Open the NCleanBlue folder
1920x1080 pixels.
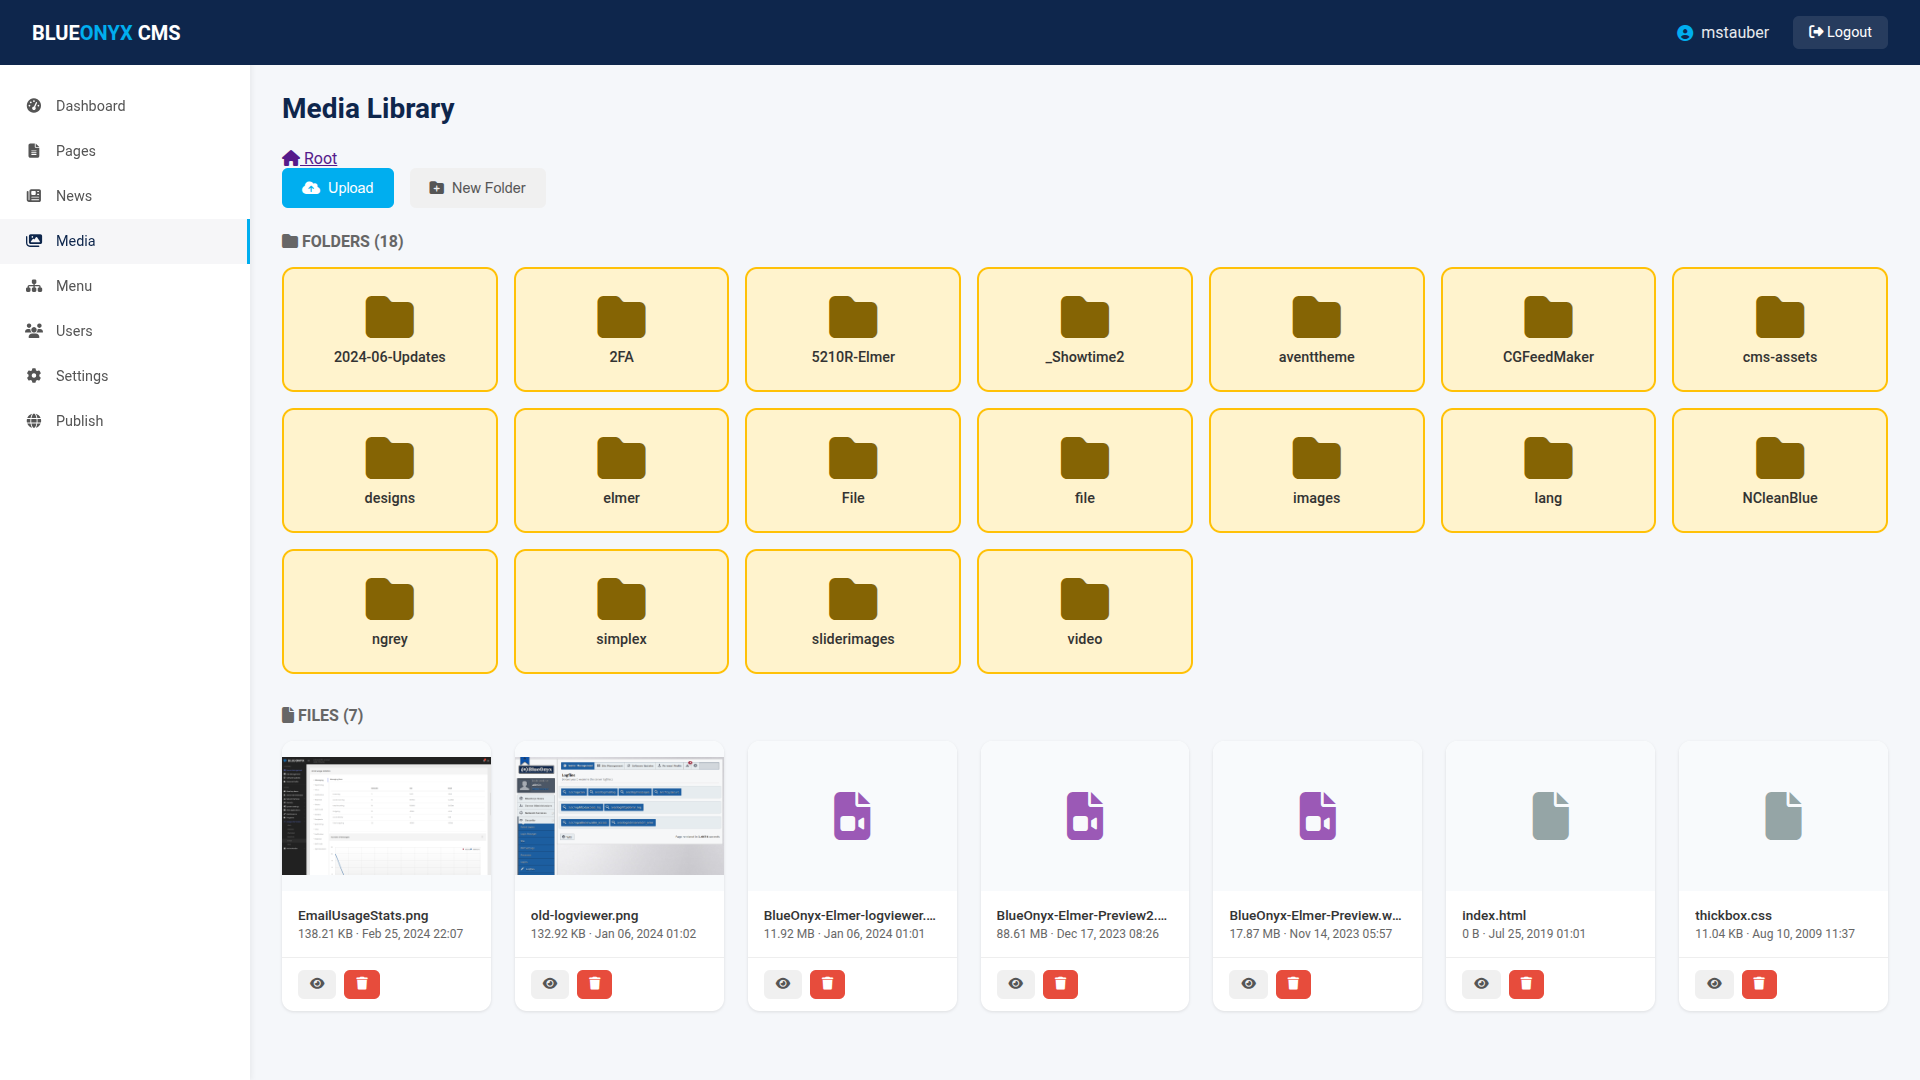click(1779, 470)
